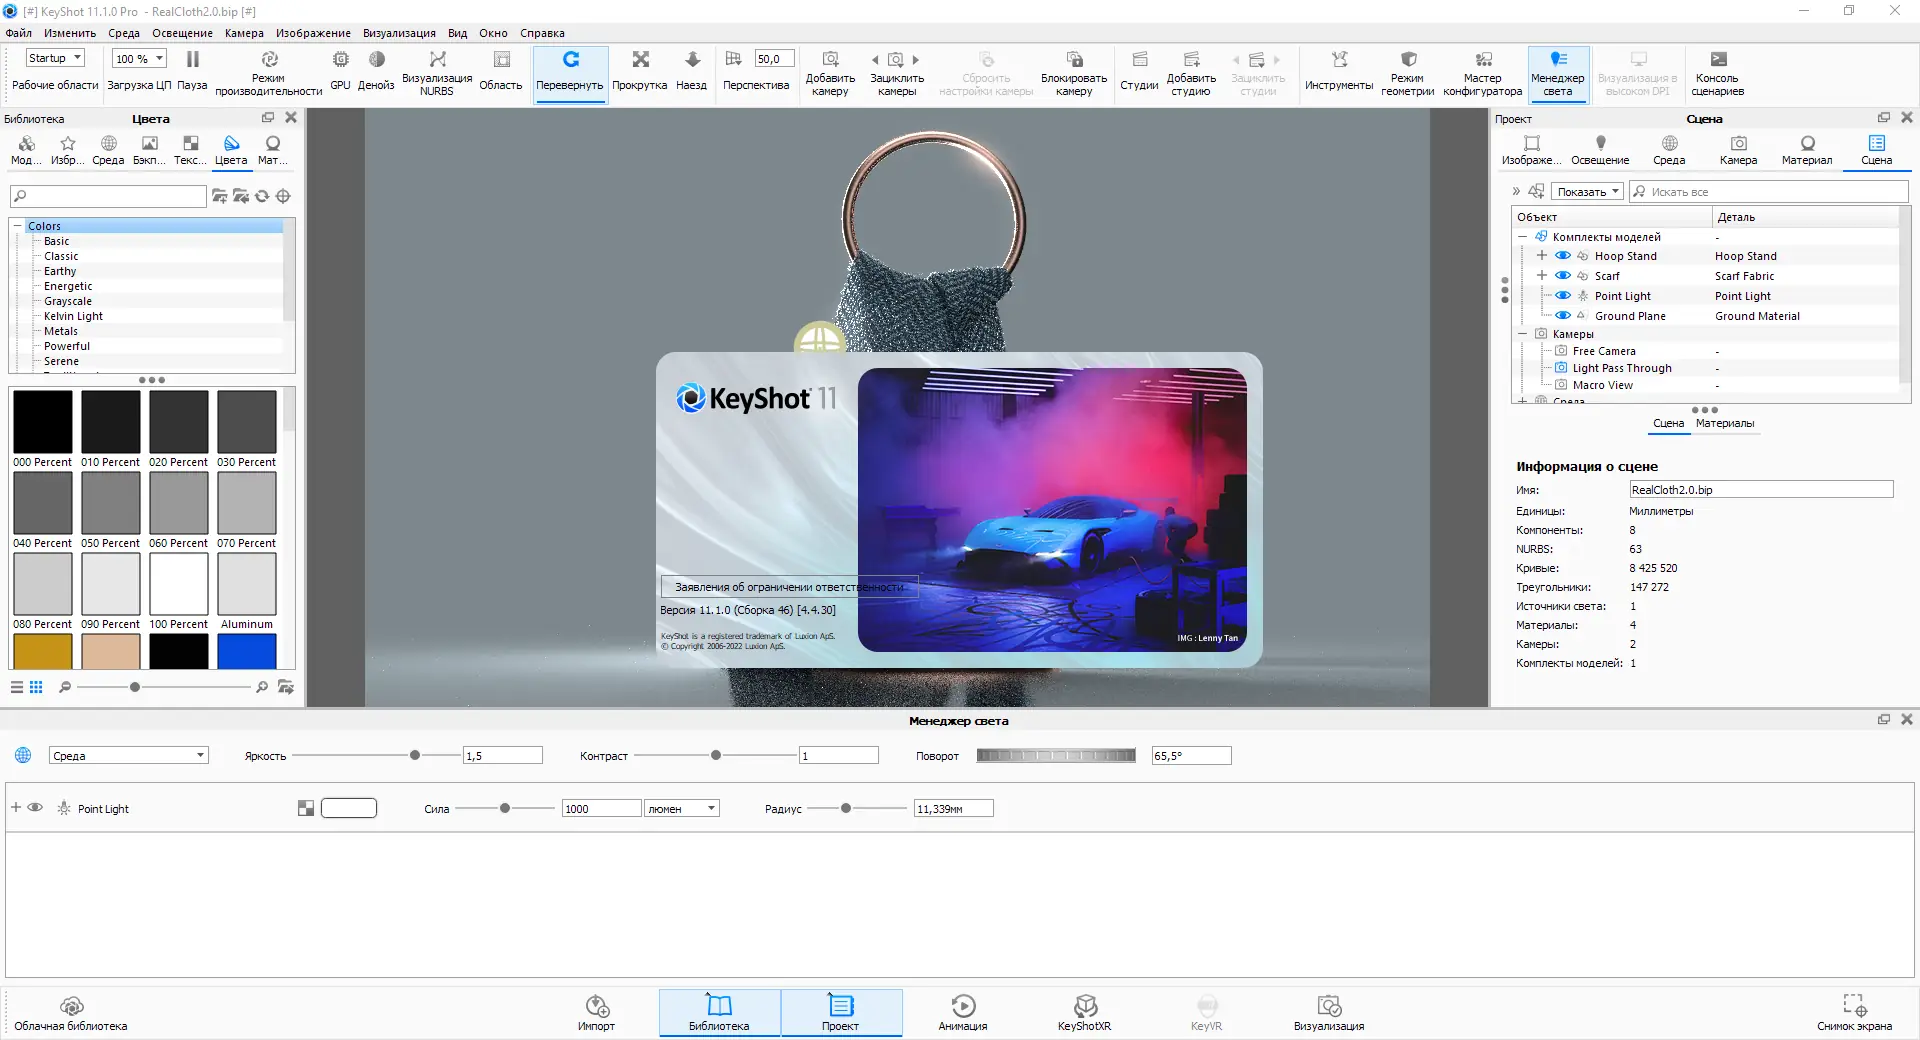Hide the Point Light in scene tree
This screenshot has width=1920, height=1040.
[1563, 296]
